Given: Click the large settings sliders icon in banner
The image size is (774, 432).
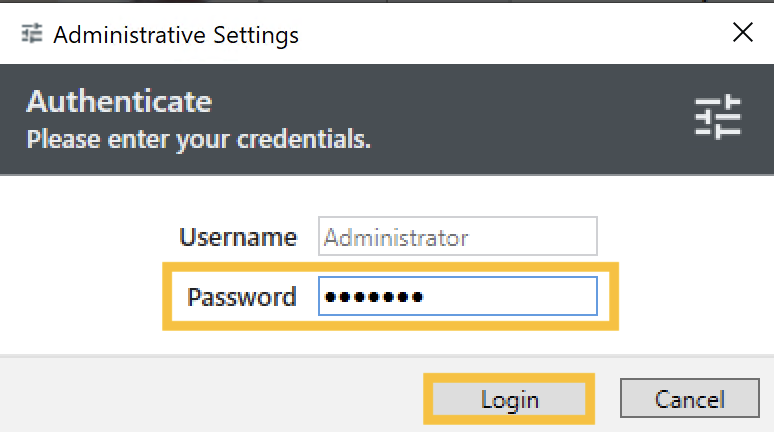Looking at the screenshot, I should (x=718, y=117).
